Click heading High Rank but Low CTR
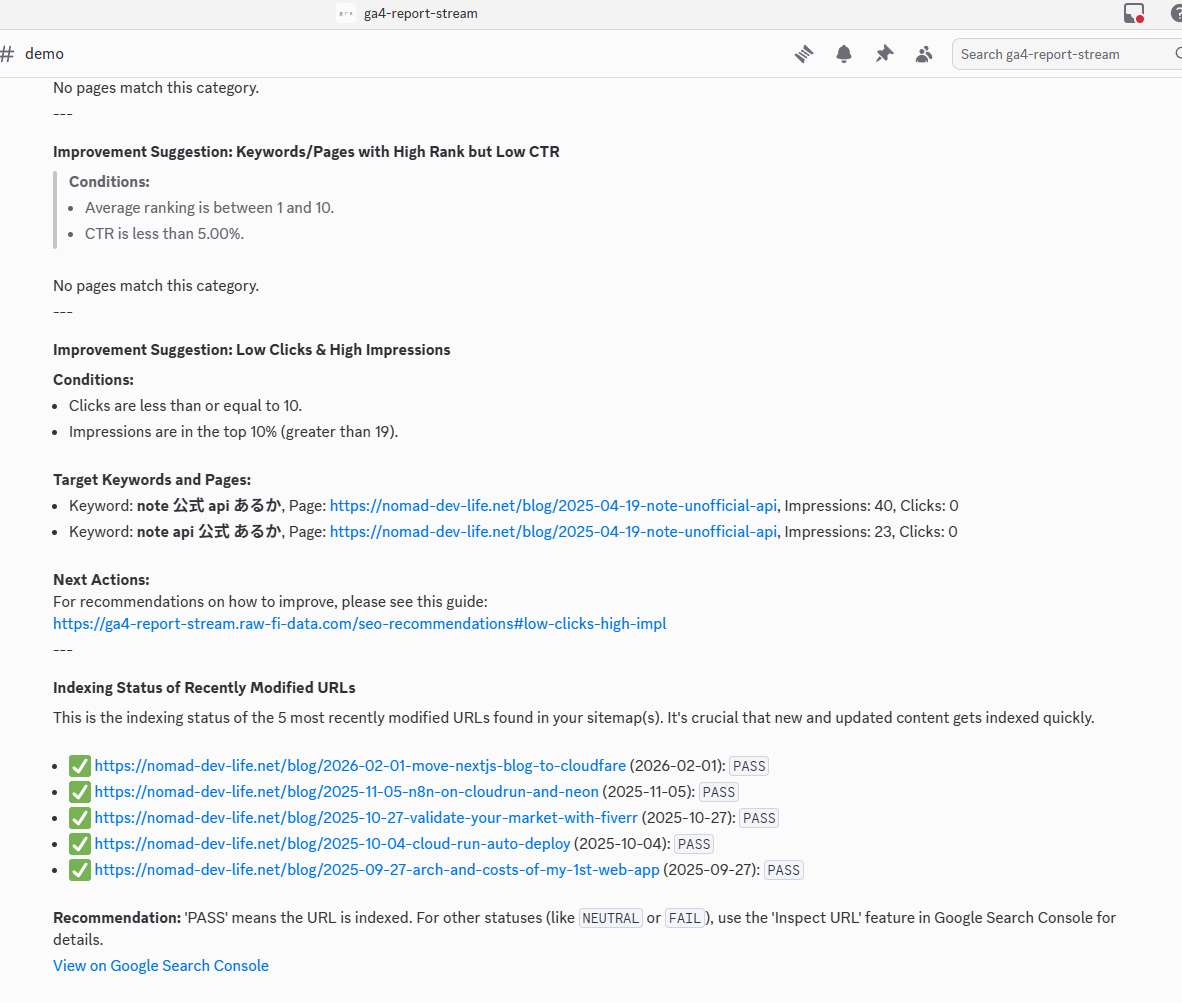Image resolution: width=1182 pixels, height=1003 pixels. click(x=306, y=151)
